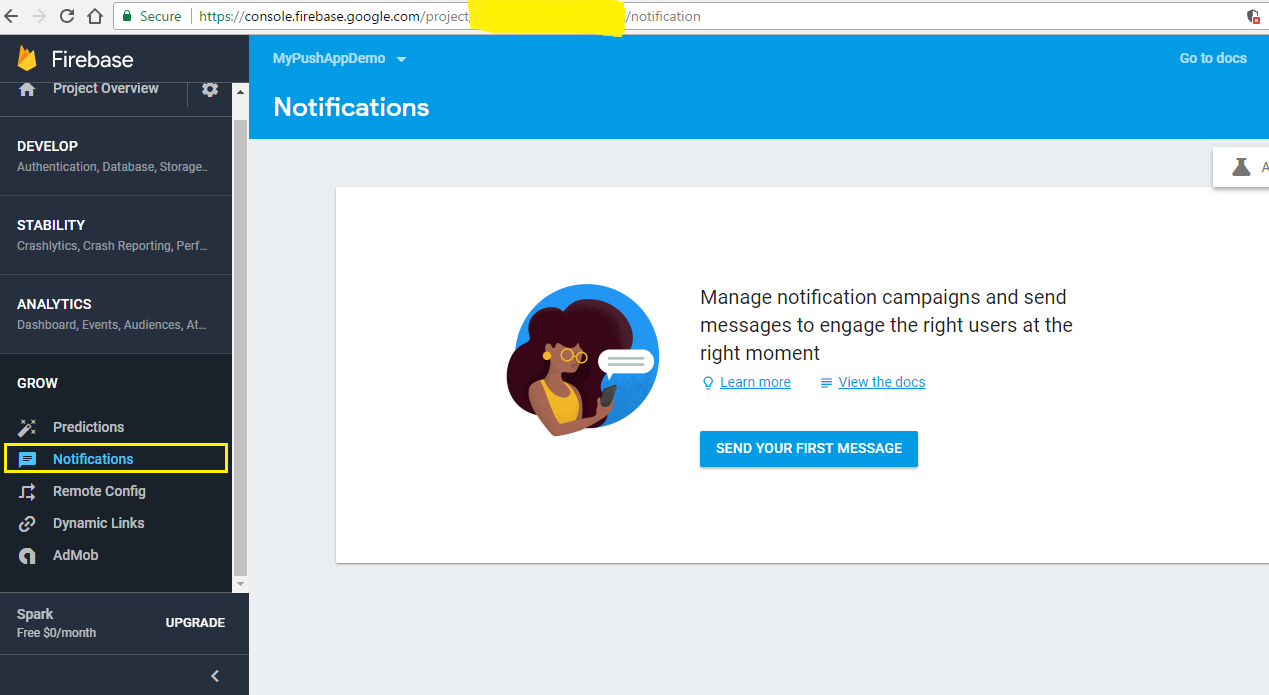1269x695 pixels.
Task: Click the Remote Config icon
Action: coord(27,491)
